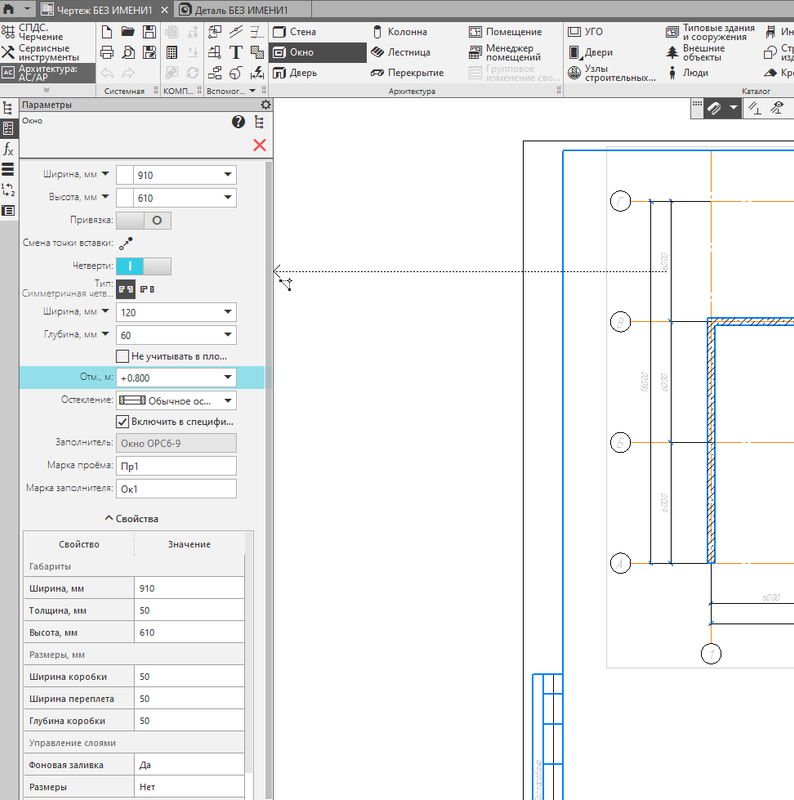Select the СПДС. Черчение toolbar set
This screenshot has width=794, height=800.
(47, 32)
